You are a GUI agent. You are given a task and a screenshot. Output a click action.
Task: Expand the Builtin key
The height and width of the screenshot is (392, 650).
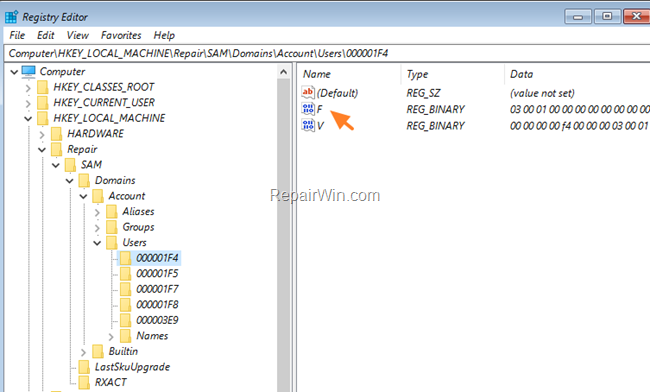(83, 352)
